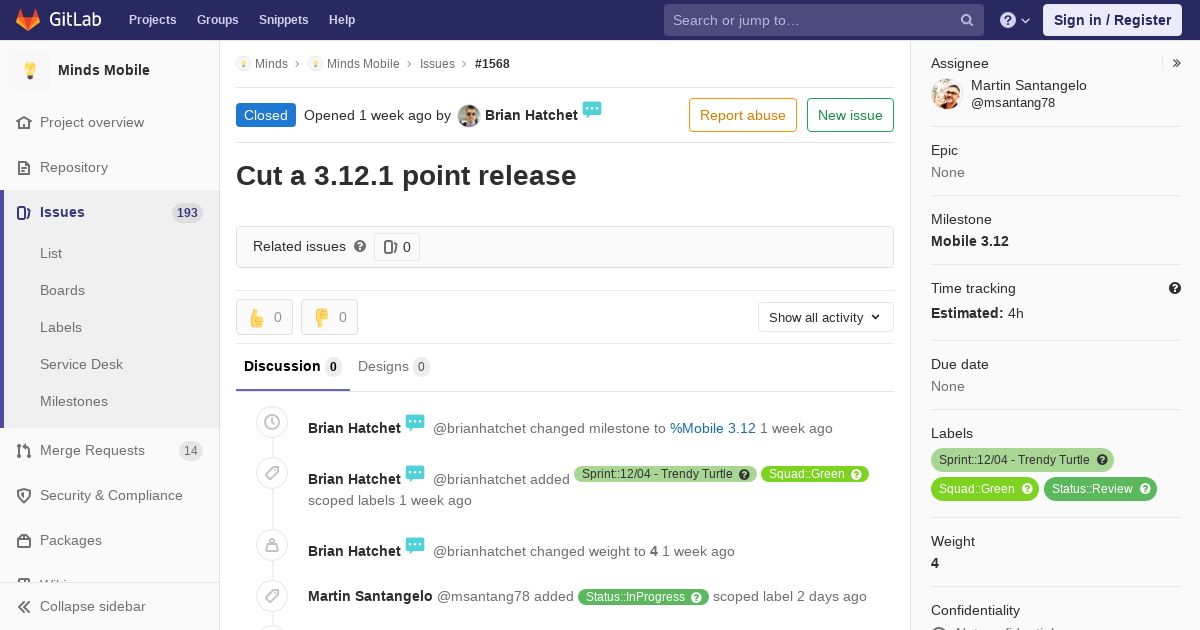Click the #1568 breadcrumb item
The image size is (1200, 630).
(492, 64)
